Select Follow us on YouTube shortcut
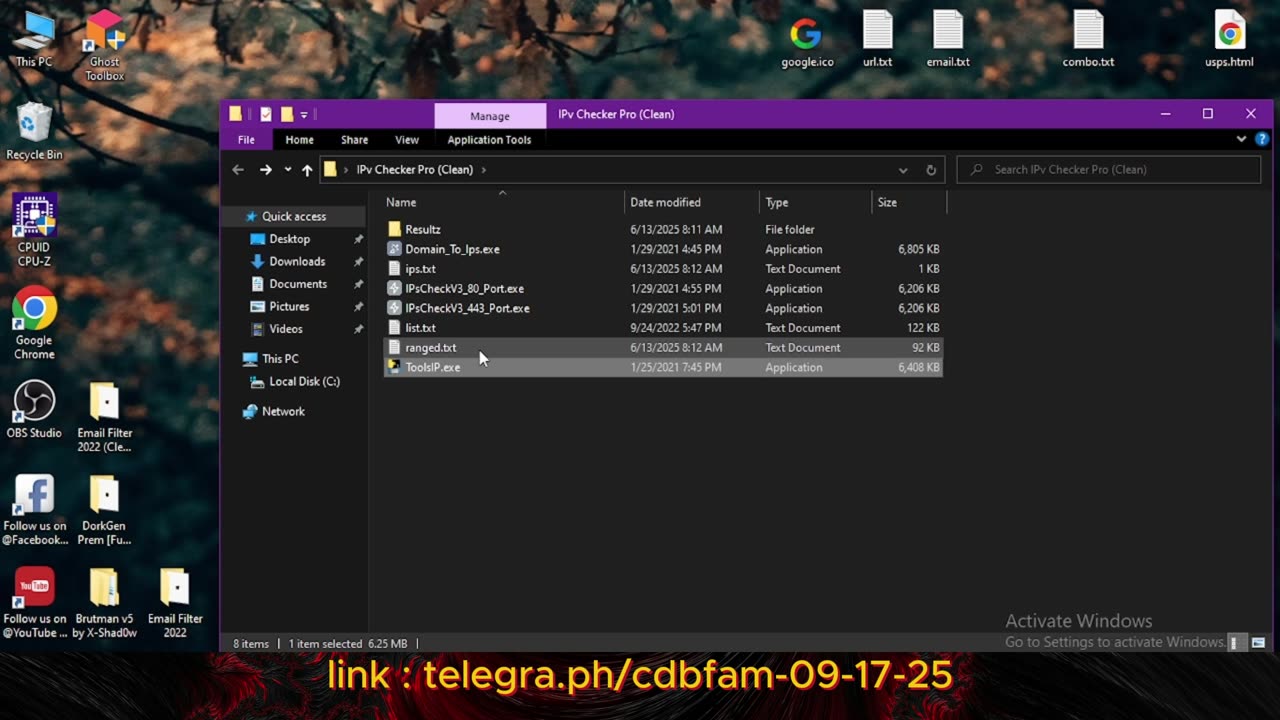Image resolution: width=1280 pixels, height=720 pixels. (34, 603)
